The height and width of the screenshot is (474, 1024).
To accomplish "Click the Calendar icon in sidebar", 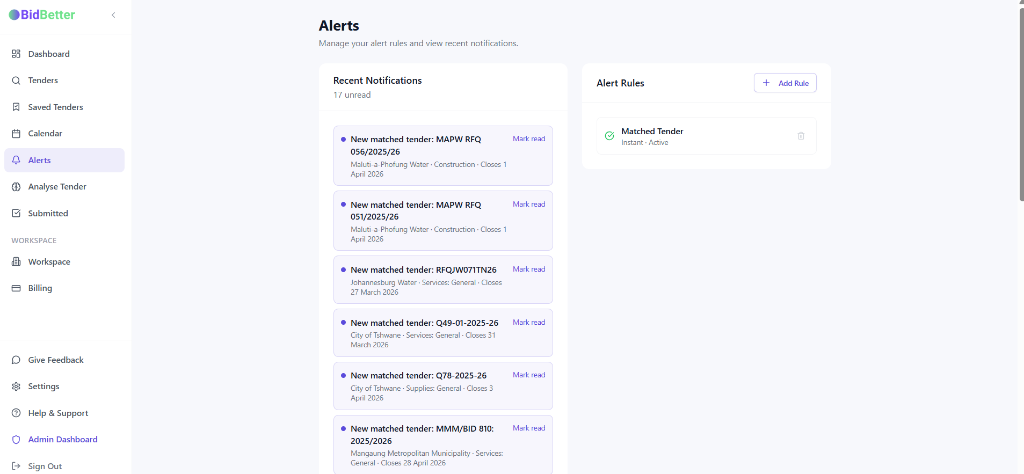I will [x=16, y=133].
